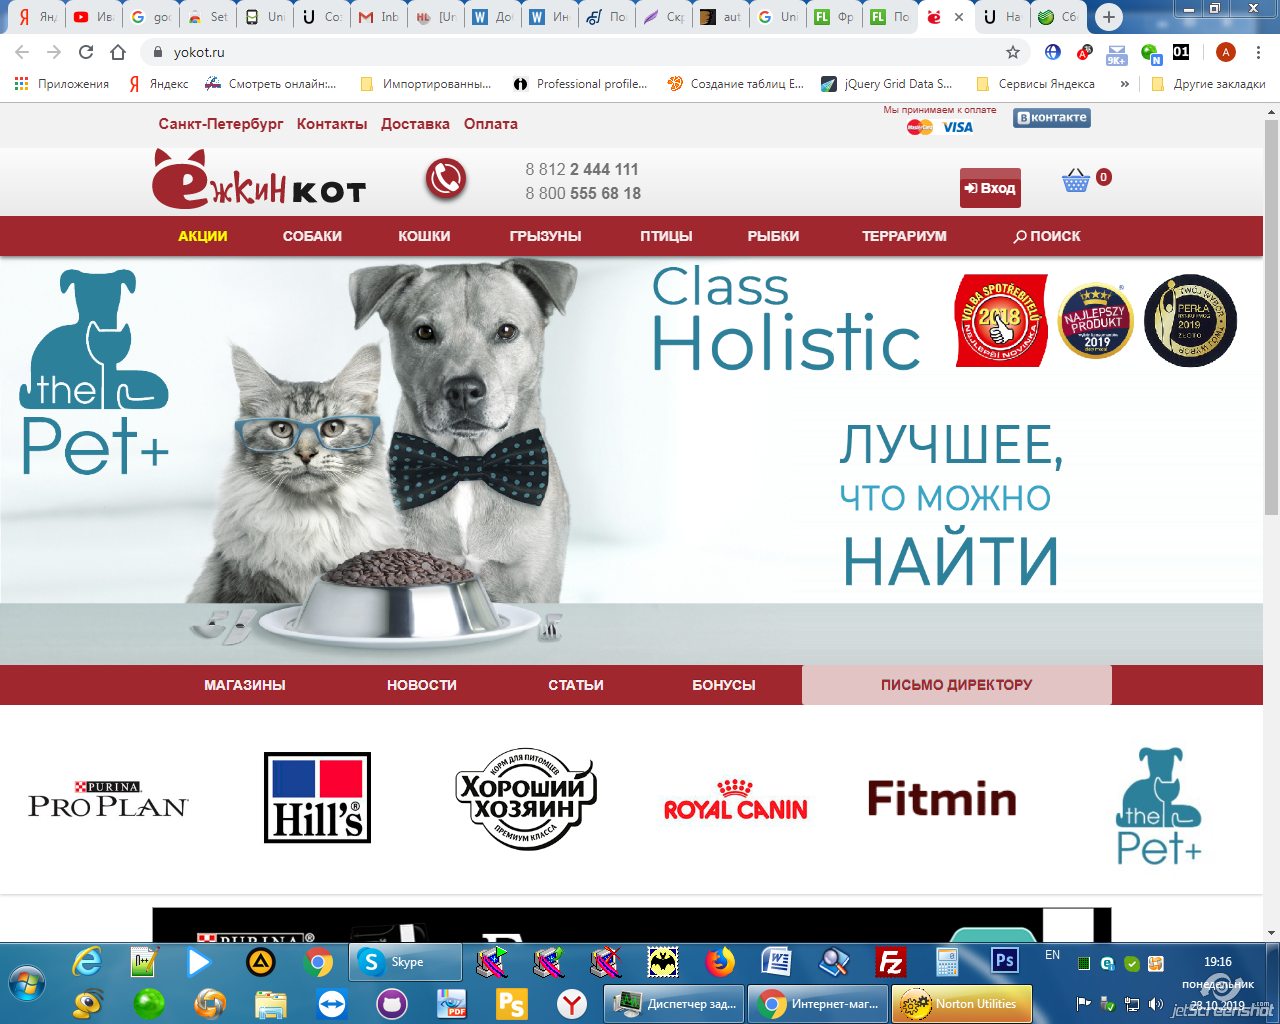Open the shopping cart basket icon
1280x1024 pixels.
coord(1076,181)
